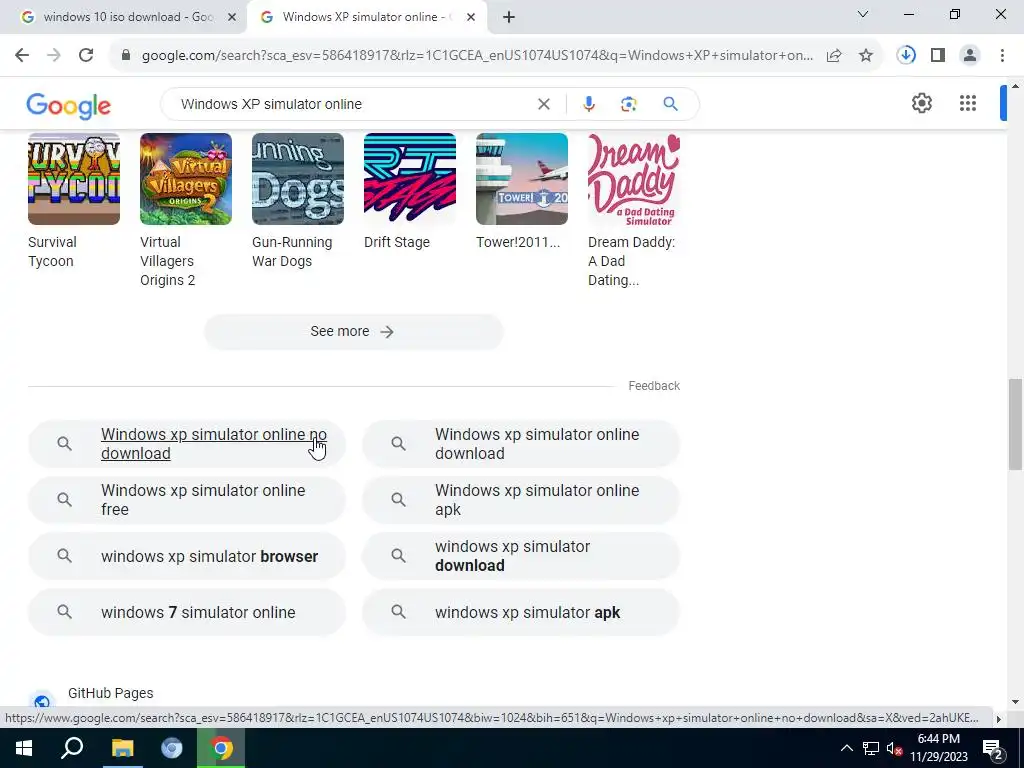Open the Chrome profile avatar

pos(970,56)
